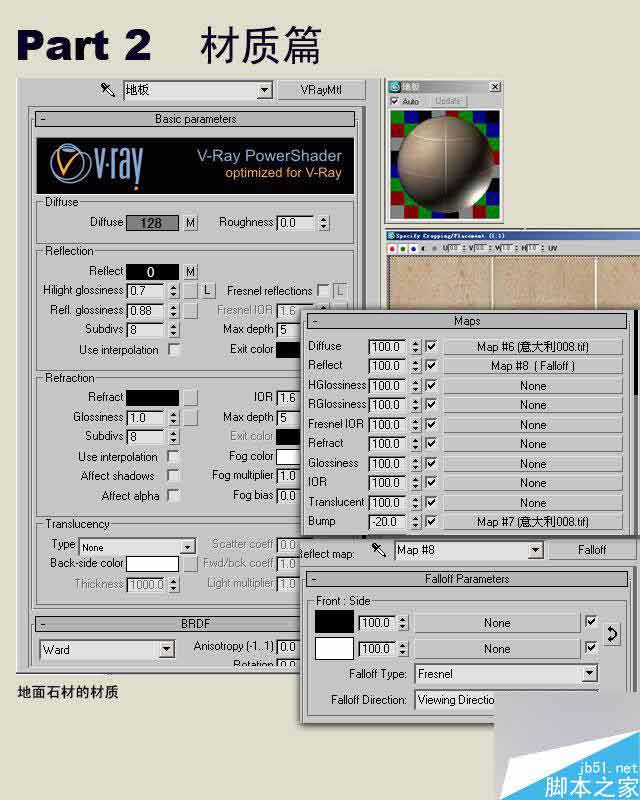Screen dimensions: 640x800
Task: Click the L button beside Fresnel reflections
Action: [x=340, y=291]
